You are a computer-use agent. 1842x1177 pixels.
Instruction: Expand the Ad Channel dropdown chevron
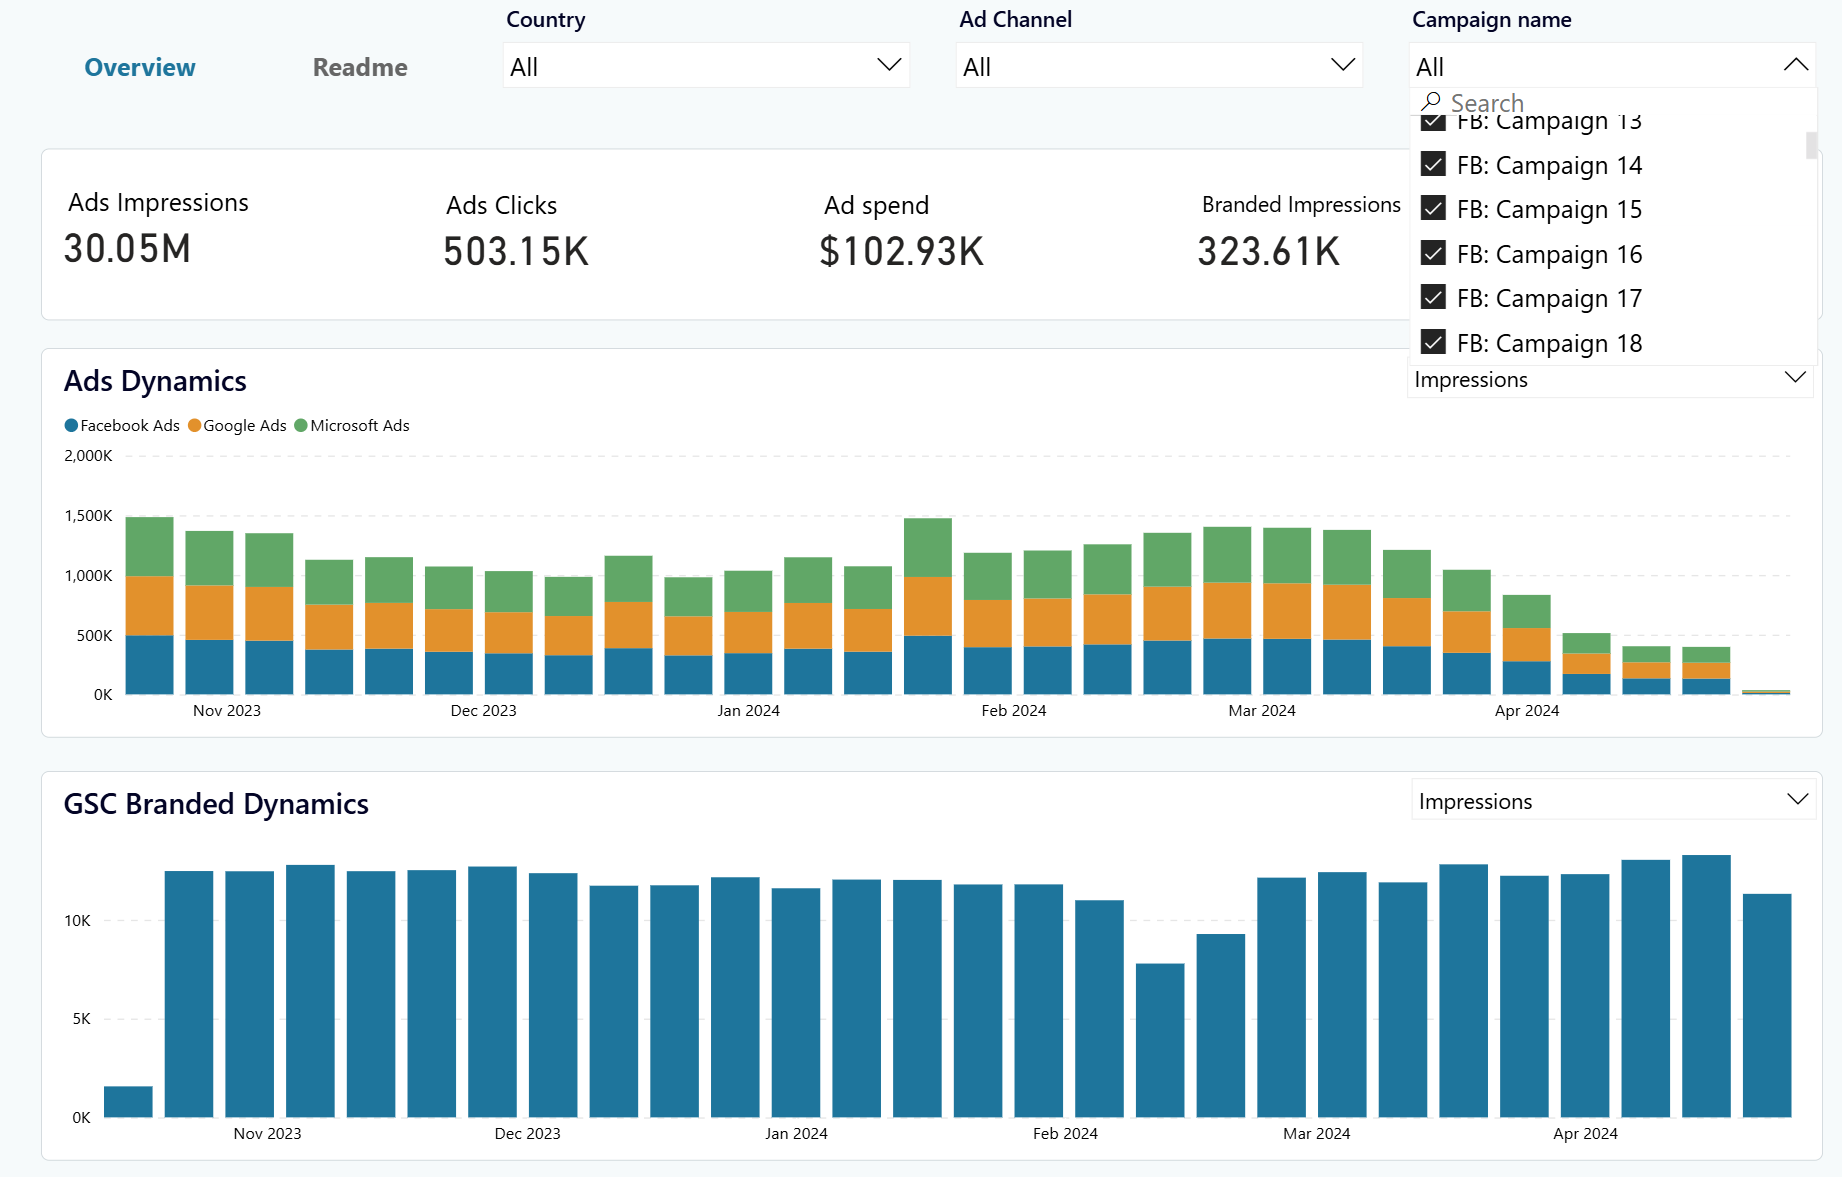(x=1342, y=65)
